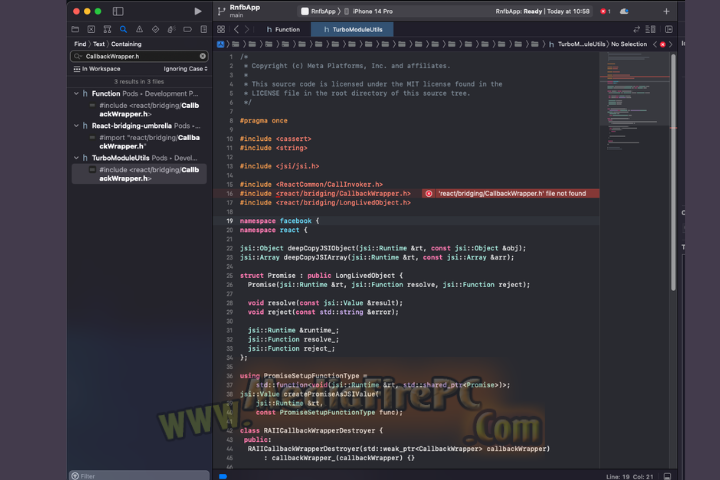Click the code minimap overview
This screenshot has height=480, width=720.
[x=635, y=101]
